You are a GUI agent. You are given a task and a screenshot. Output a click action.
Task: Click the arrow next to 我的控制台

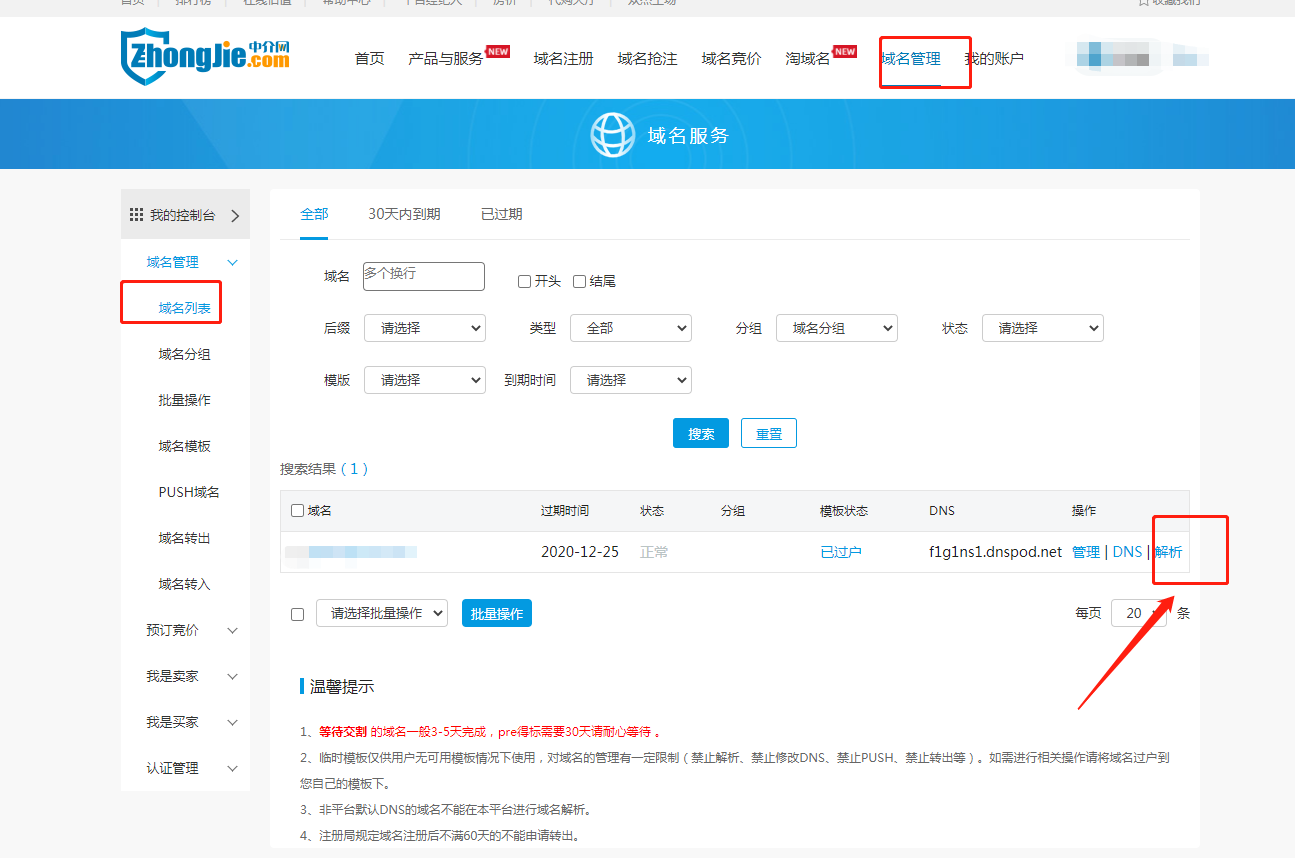tap(235, 216)
